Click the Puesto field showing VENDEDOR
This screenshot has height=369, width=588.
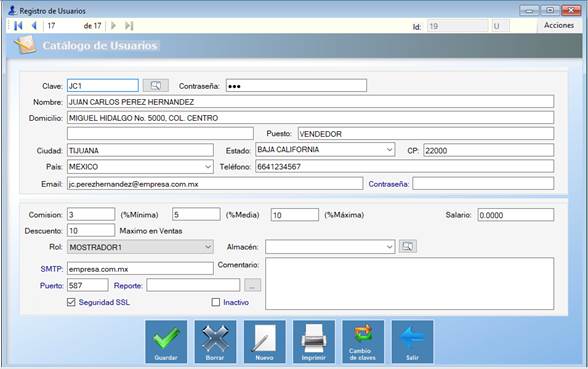tap(426, 134)
